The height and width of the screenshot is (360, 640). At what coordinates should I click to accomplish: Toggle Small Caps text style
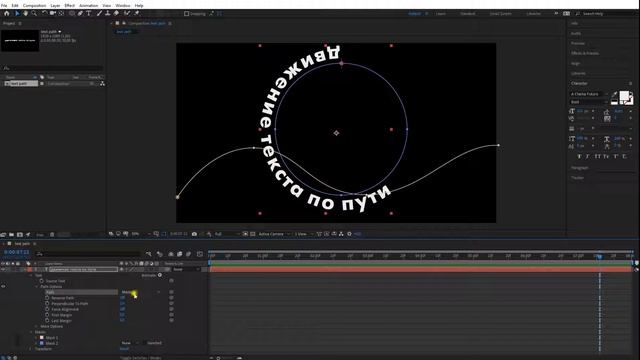tap(606, 157)
